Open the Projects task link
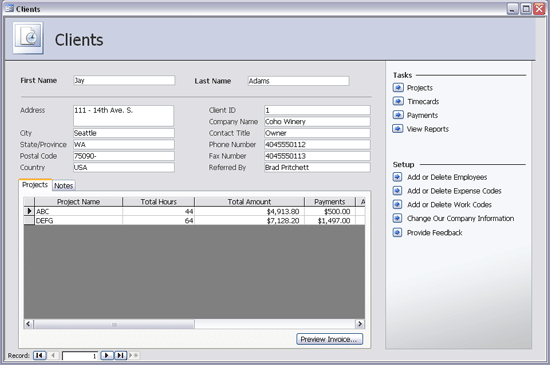 420,88
